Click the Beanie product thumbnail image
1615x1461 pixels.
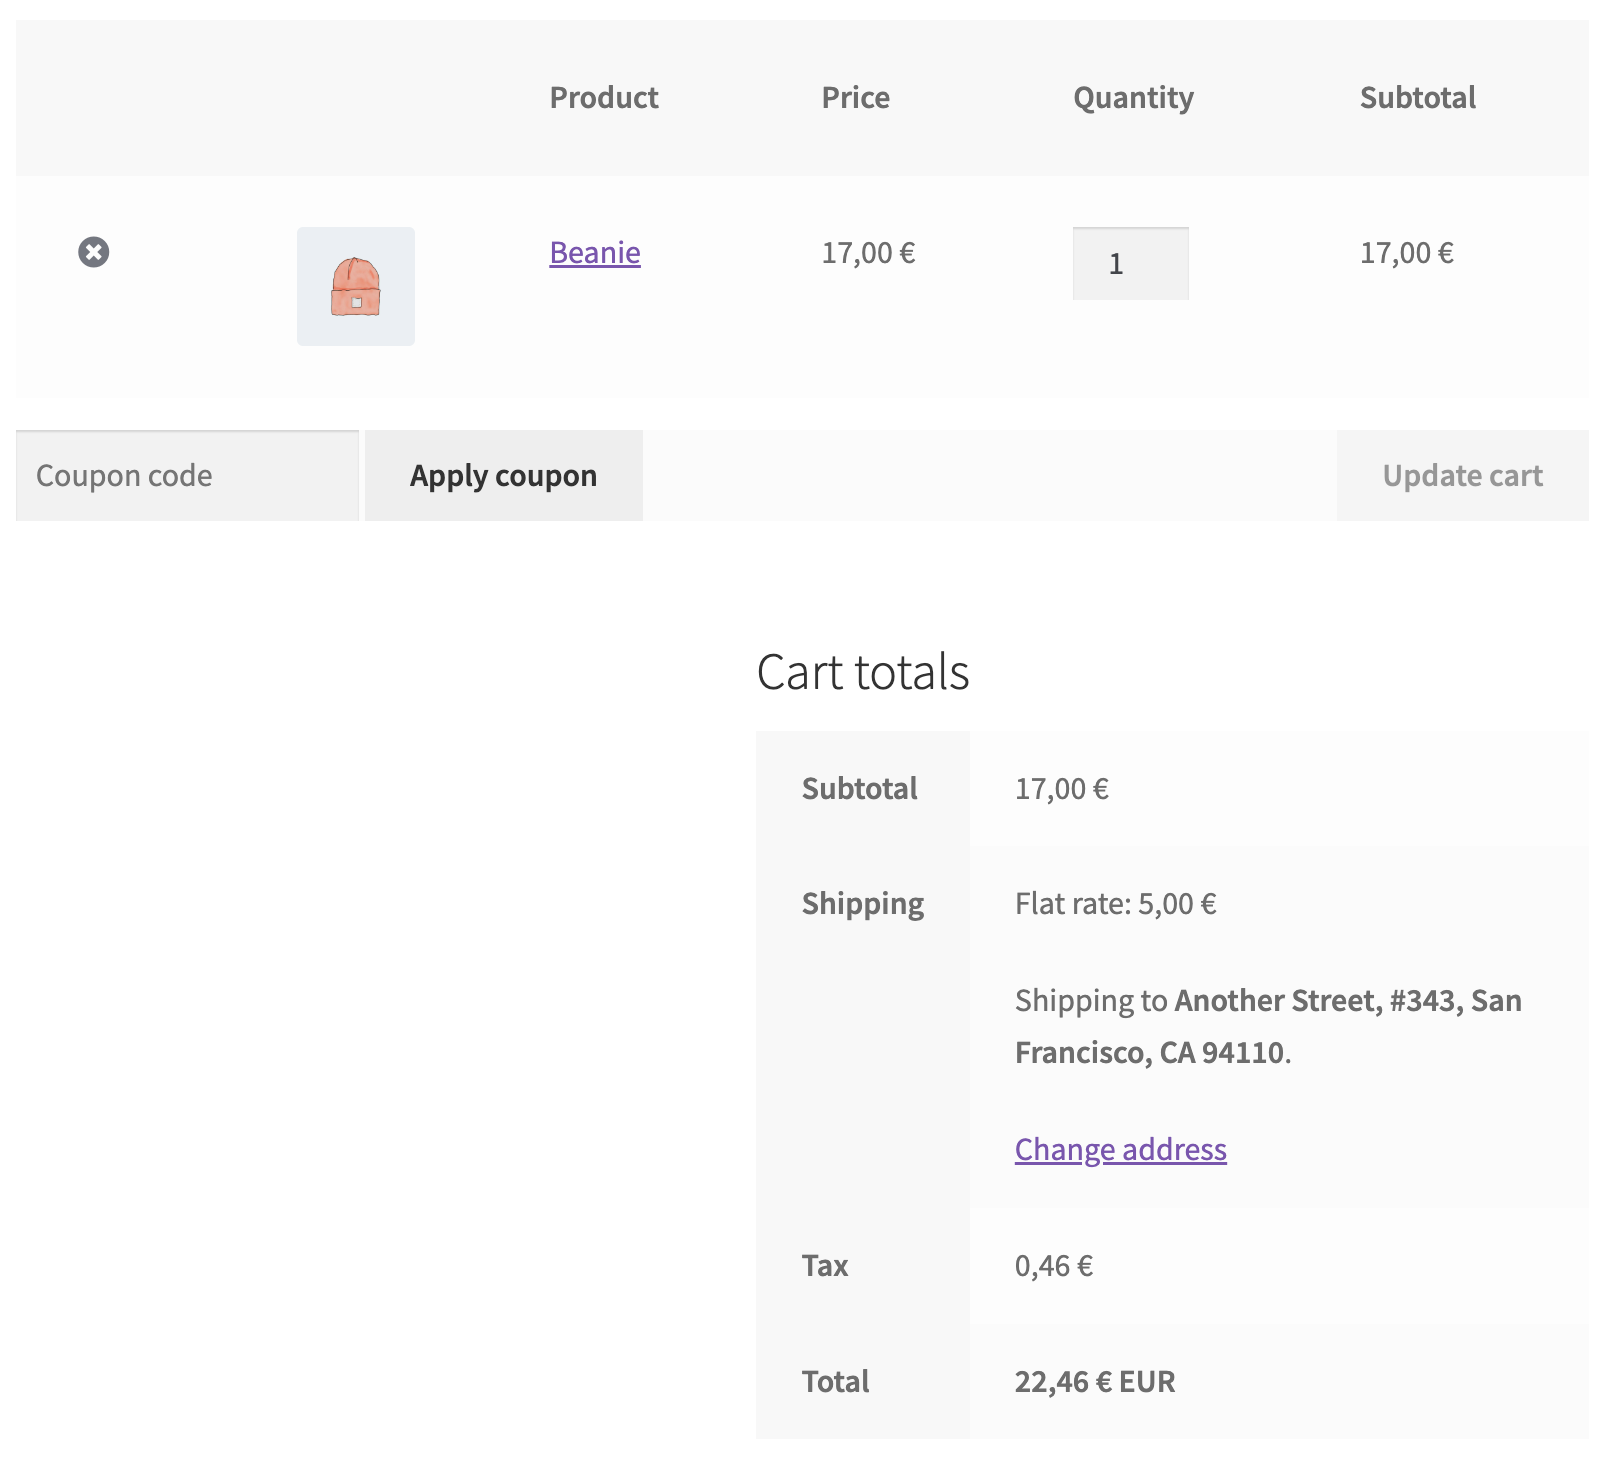pos(355,288)
